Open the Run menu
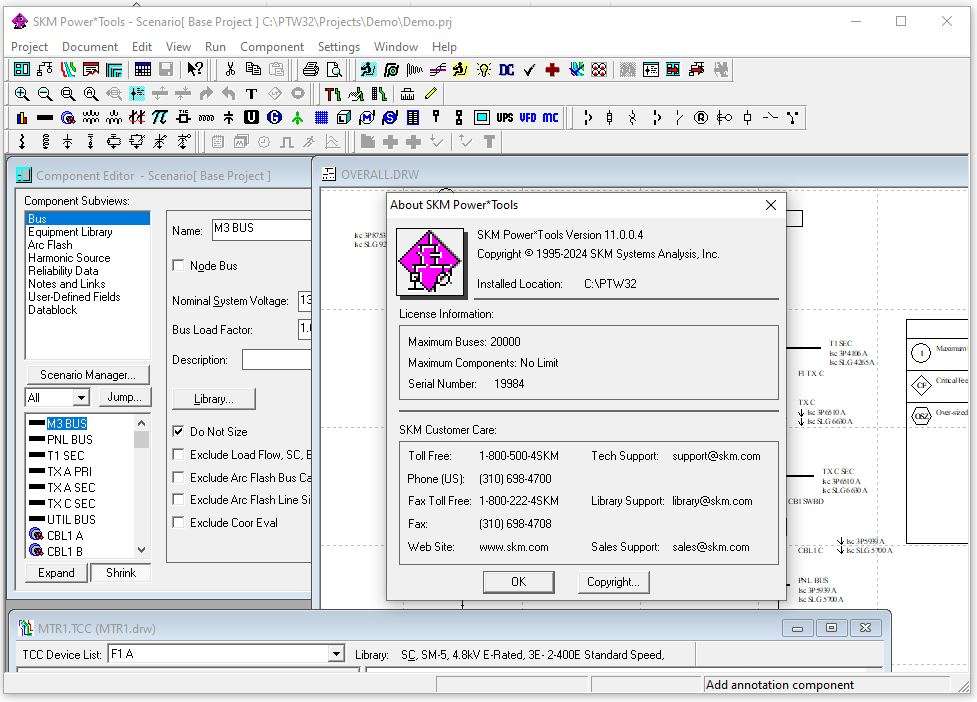 (215, 47)
